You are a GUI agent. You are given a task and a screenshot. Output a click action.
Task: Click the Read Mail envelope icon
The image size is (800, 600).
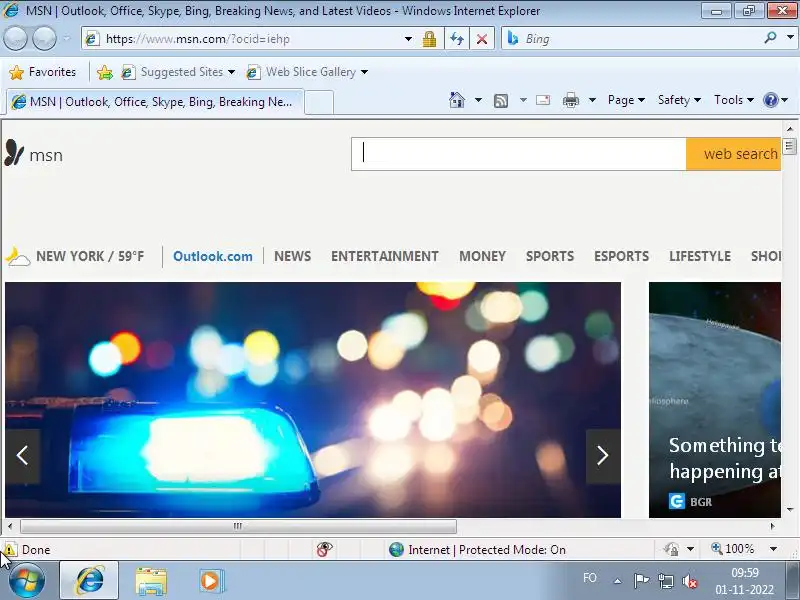[543, 100]
